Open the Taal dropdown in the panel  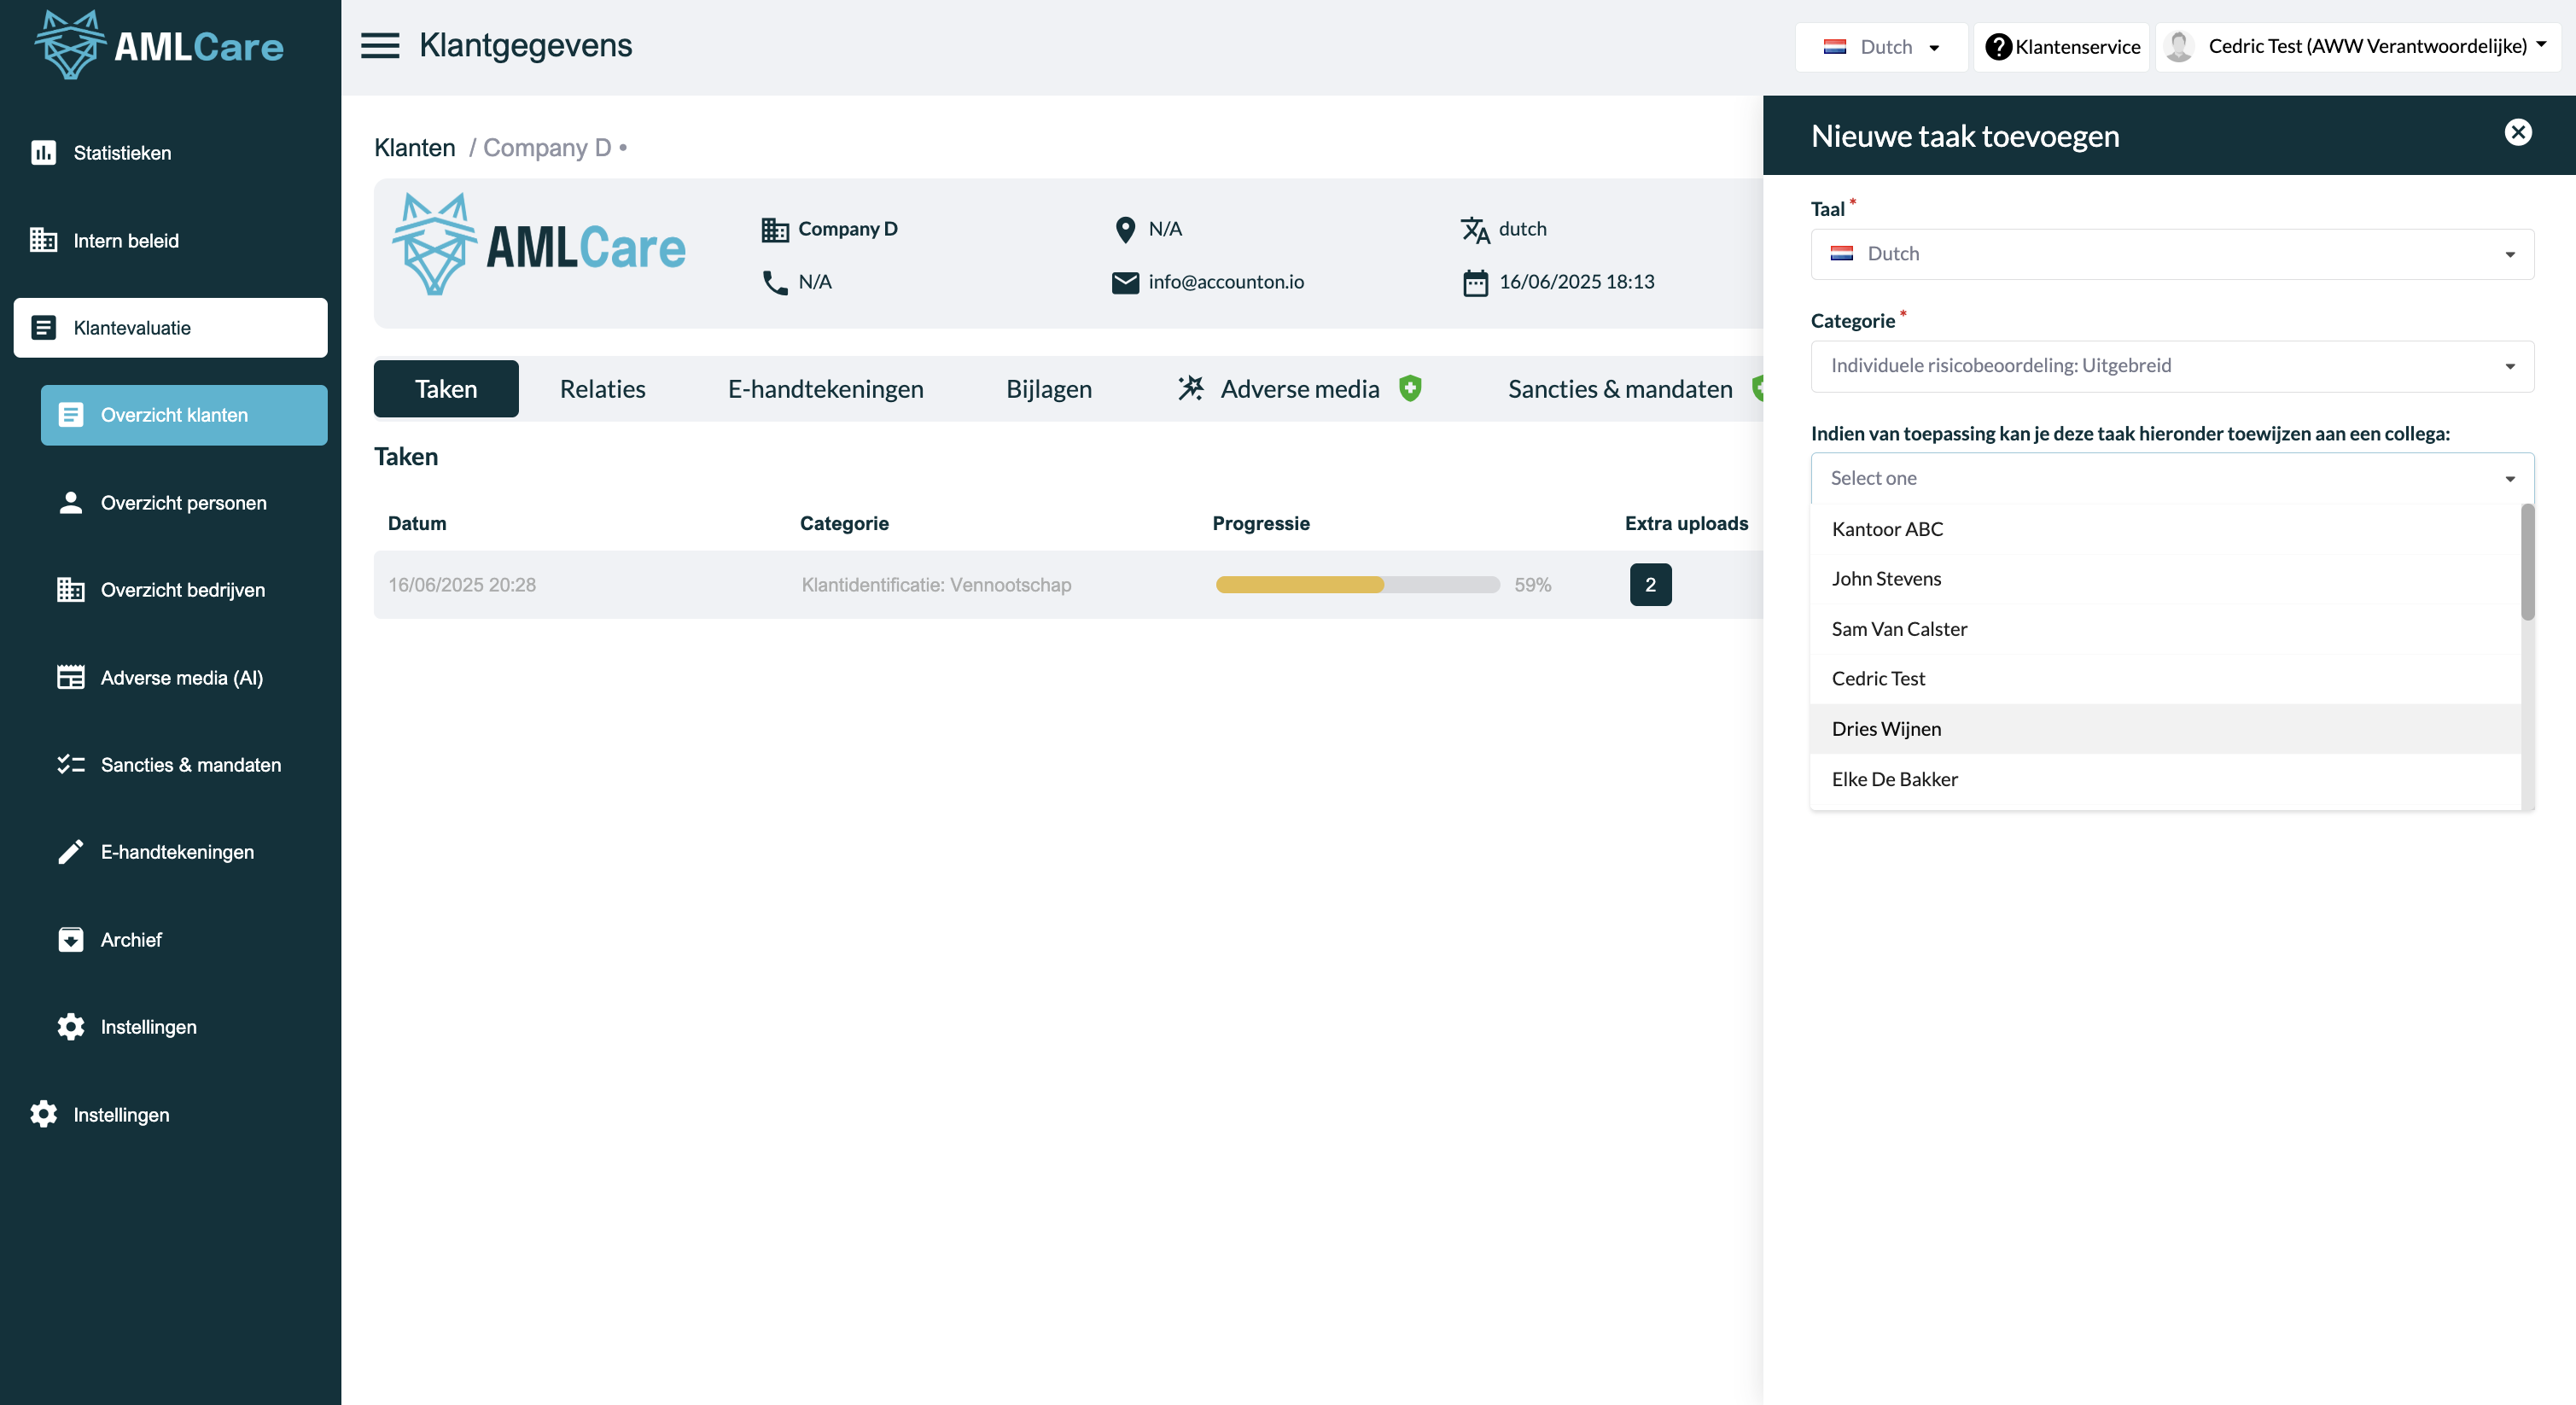(2172, 254)
